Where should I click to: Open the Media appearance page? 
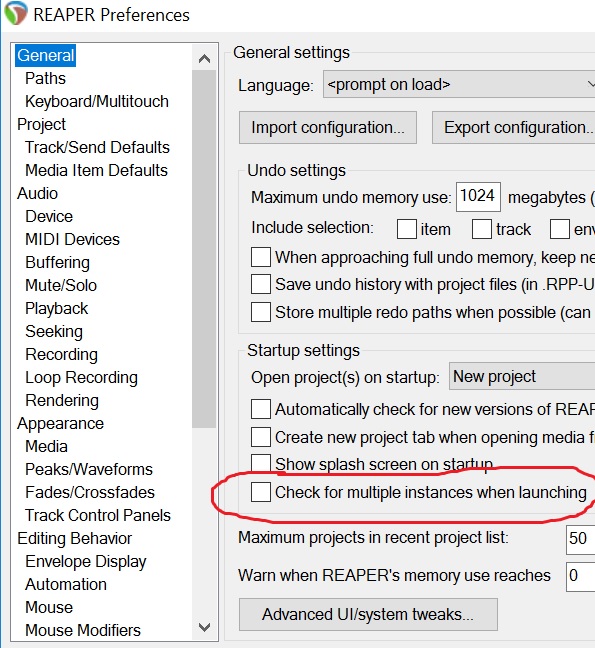point(46,446)
